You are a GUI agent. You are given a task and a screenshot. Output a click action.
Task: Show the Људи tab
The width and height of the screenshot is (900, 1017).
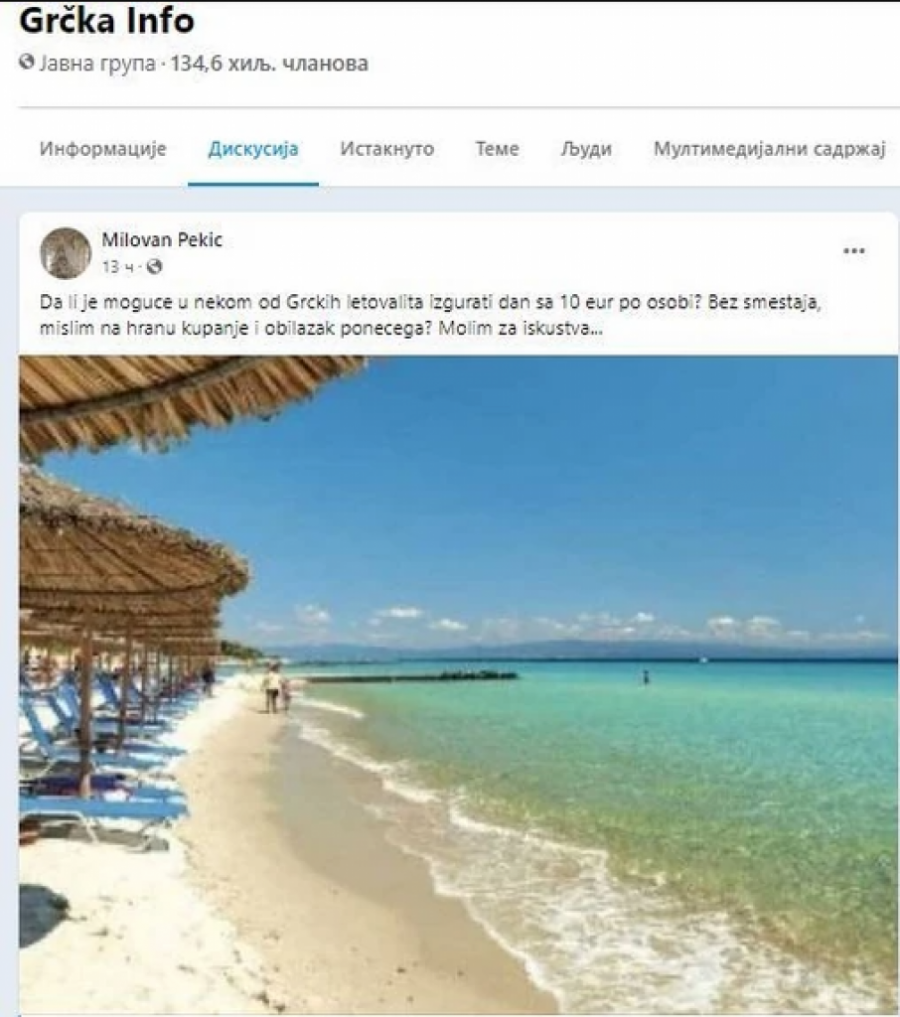586,149
